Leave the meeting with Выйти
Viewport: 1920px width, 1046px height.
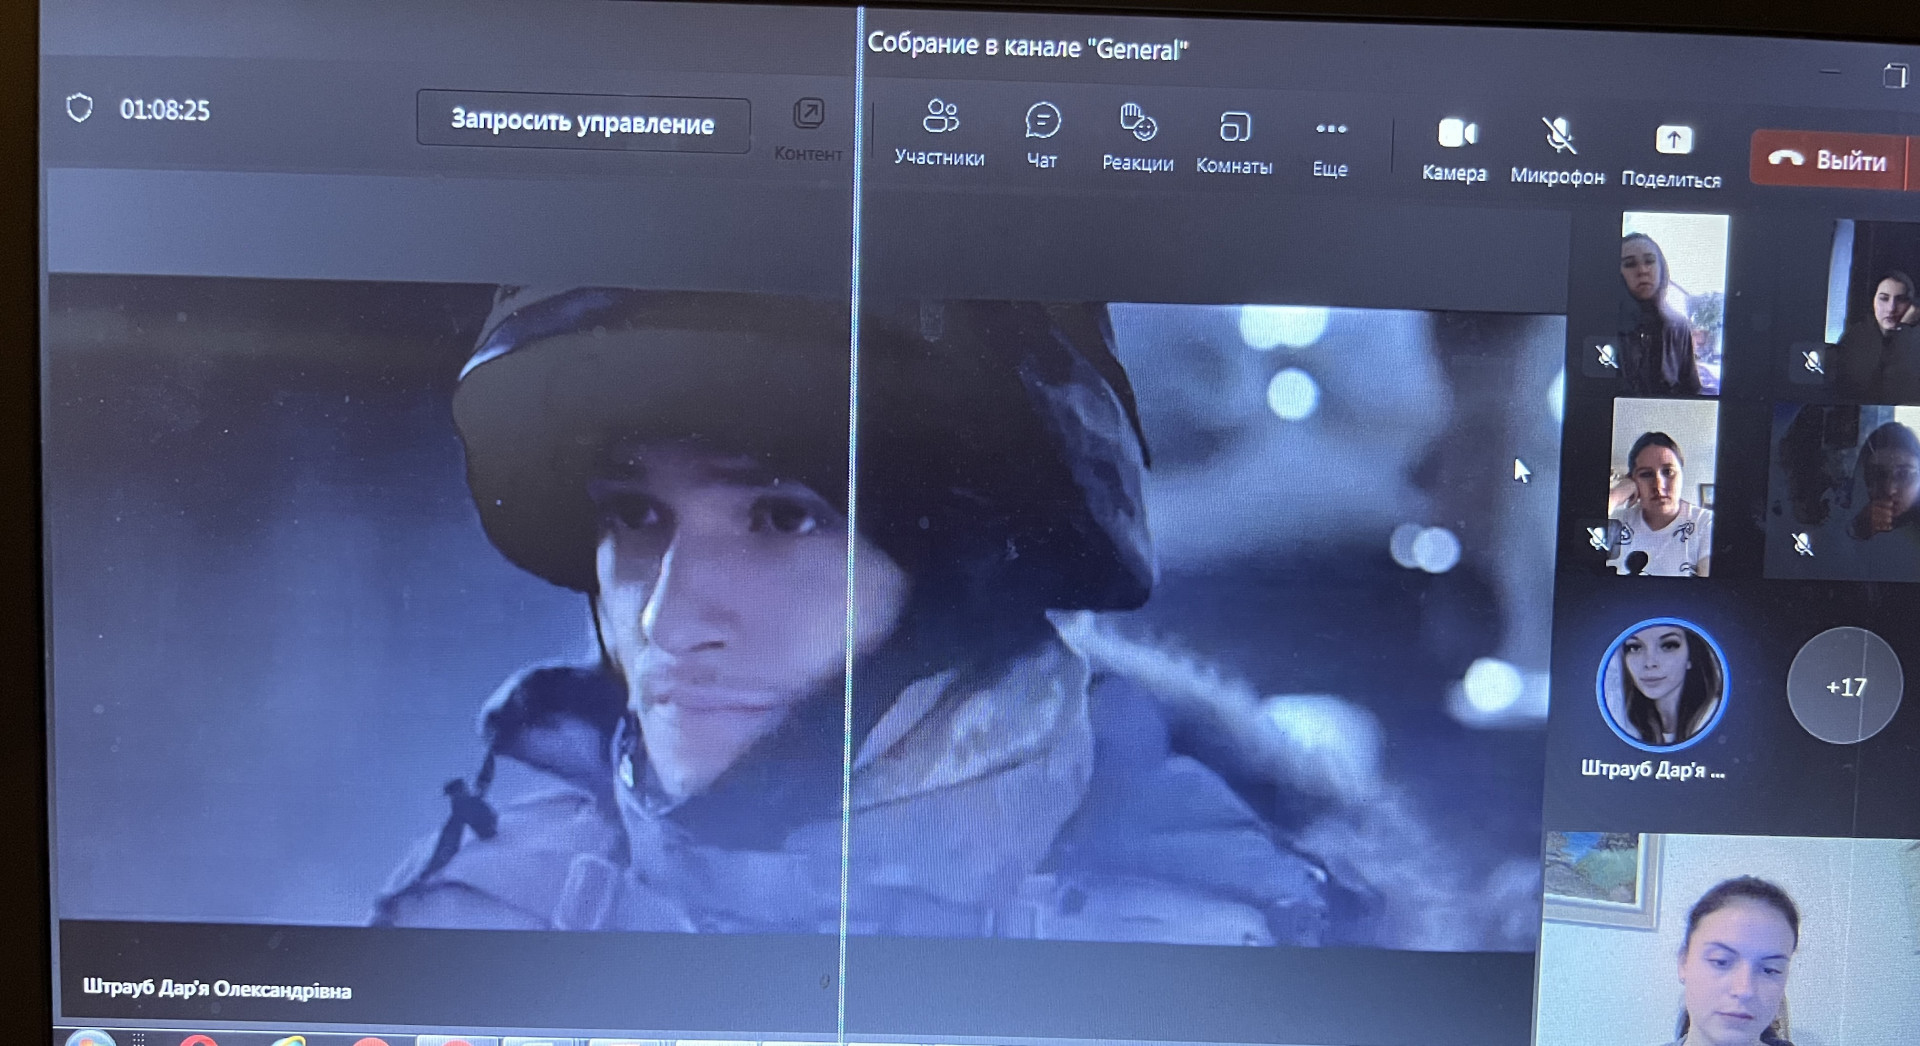[x=1829, y=159]
